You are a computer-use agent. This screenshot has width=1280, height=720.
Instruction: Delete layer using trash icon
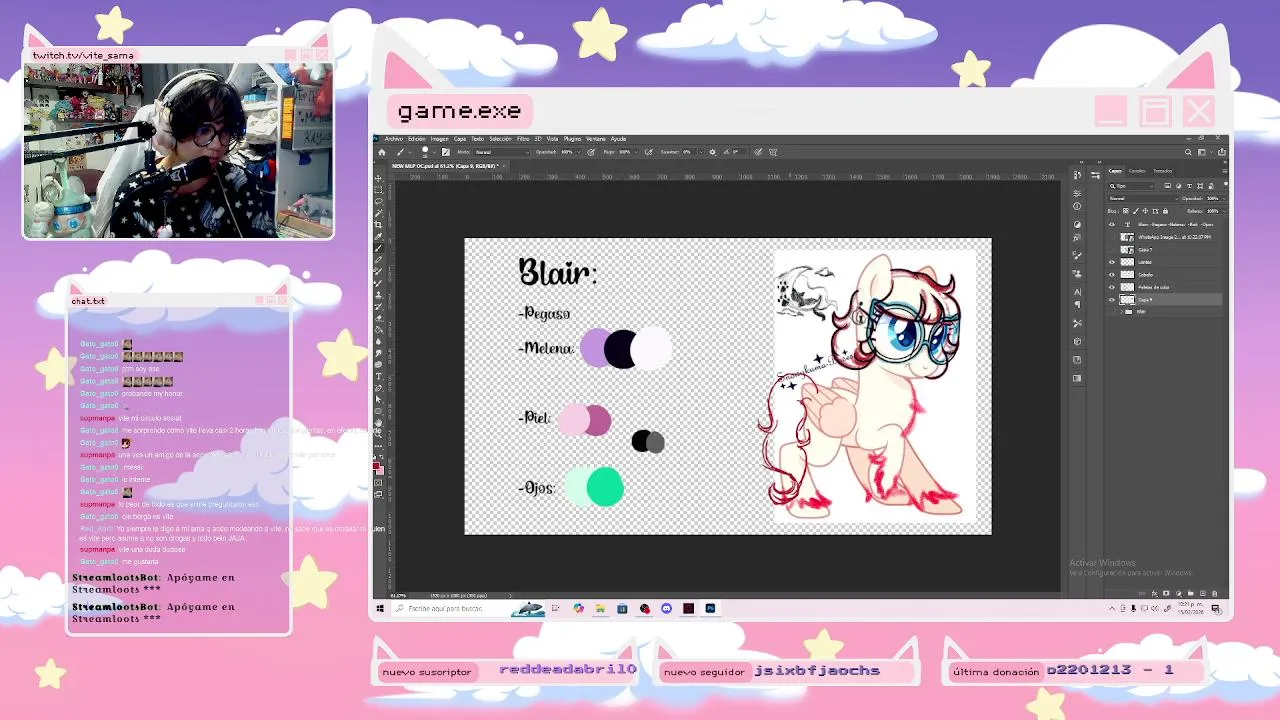1215,593
